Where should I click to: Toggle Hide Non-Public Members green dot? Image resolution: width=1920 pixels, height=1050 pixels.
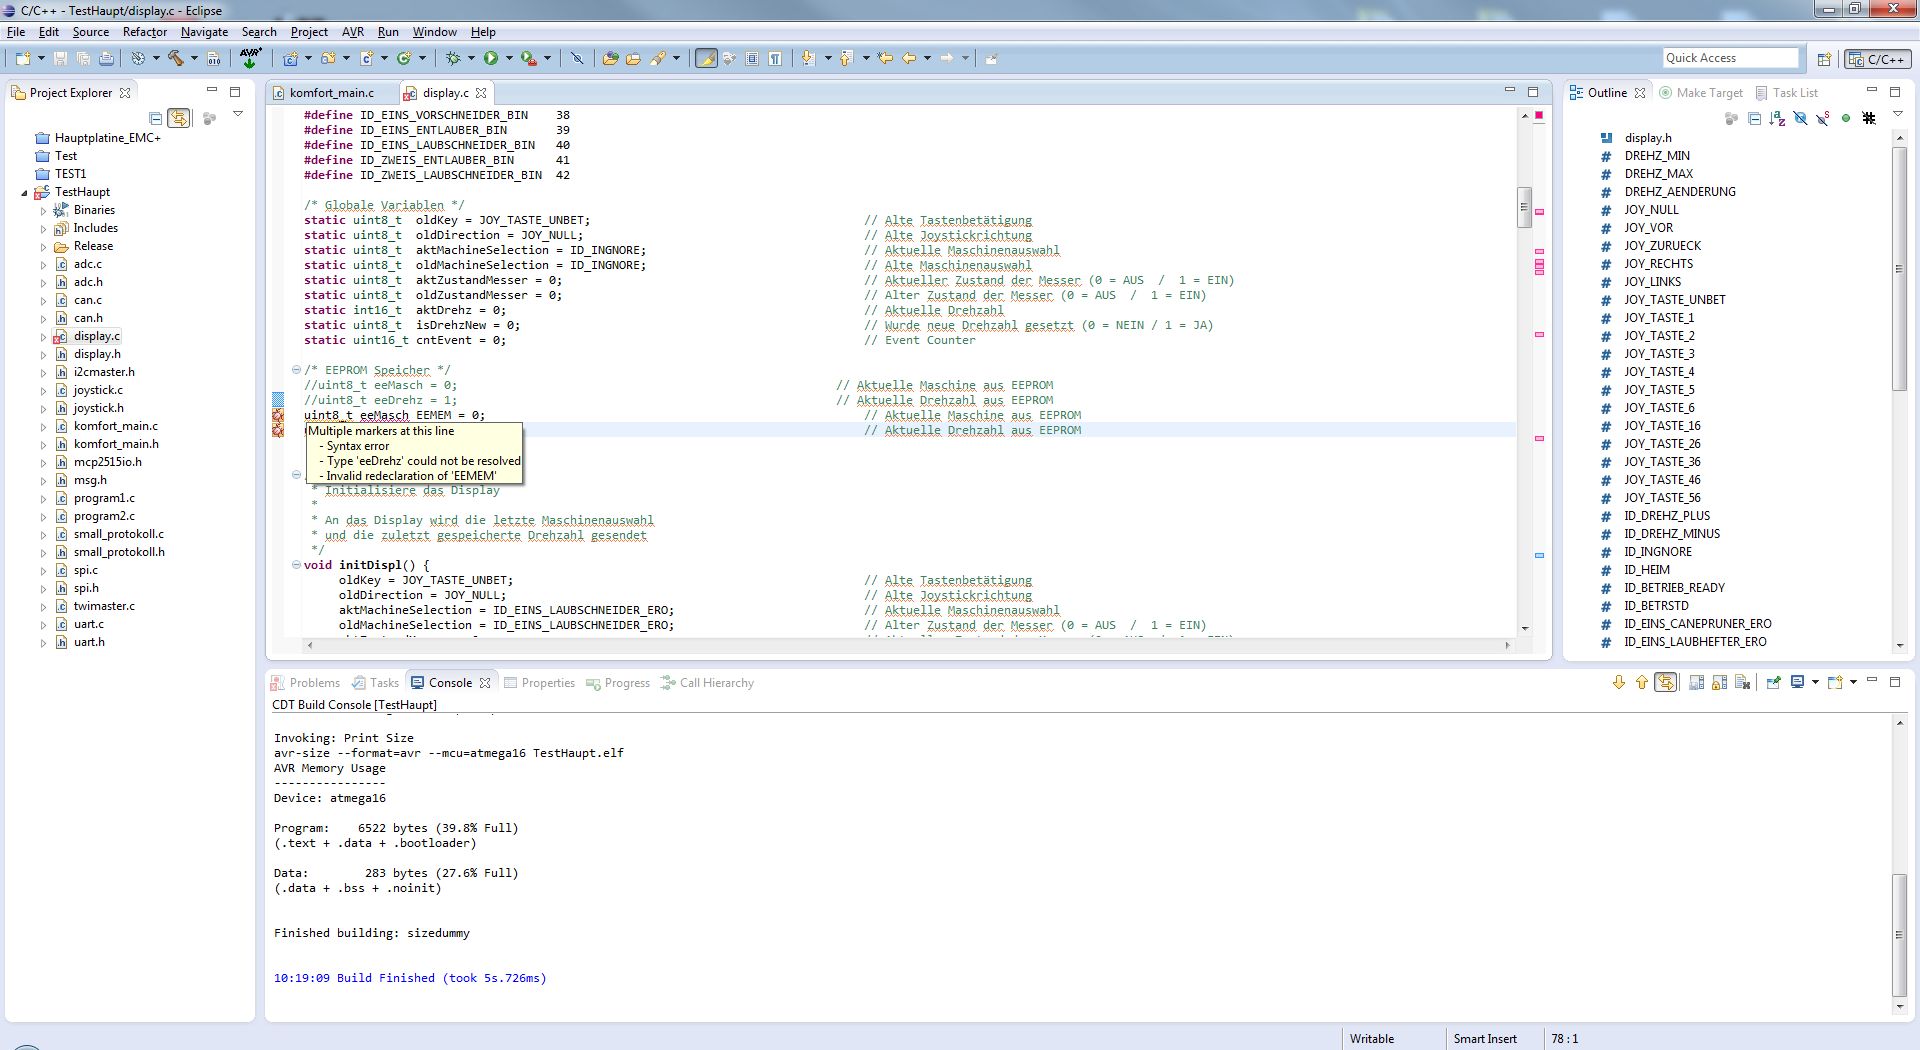1846,118
